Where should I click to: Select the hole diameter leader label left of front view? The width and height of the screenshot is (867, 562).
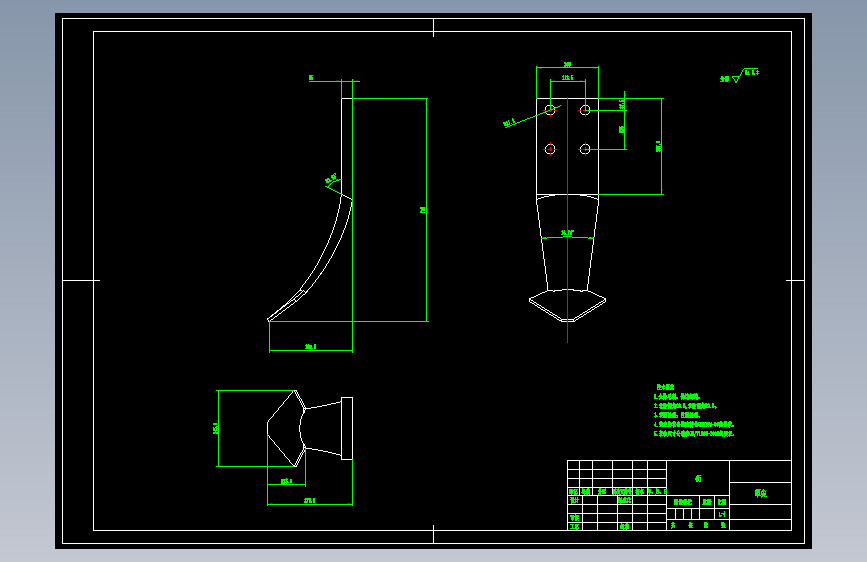pyautogui.click(x=509, y=122)
